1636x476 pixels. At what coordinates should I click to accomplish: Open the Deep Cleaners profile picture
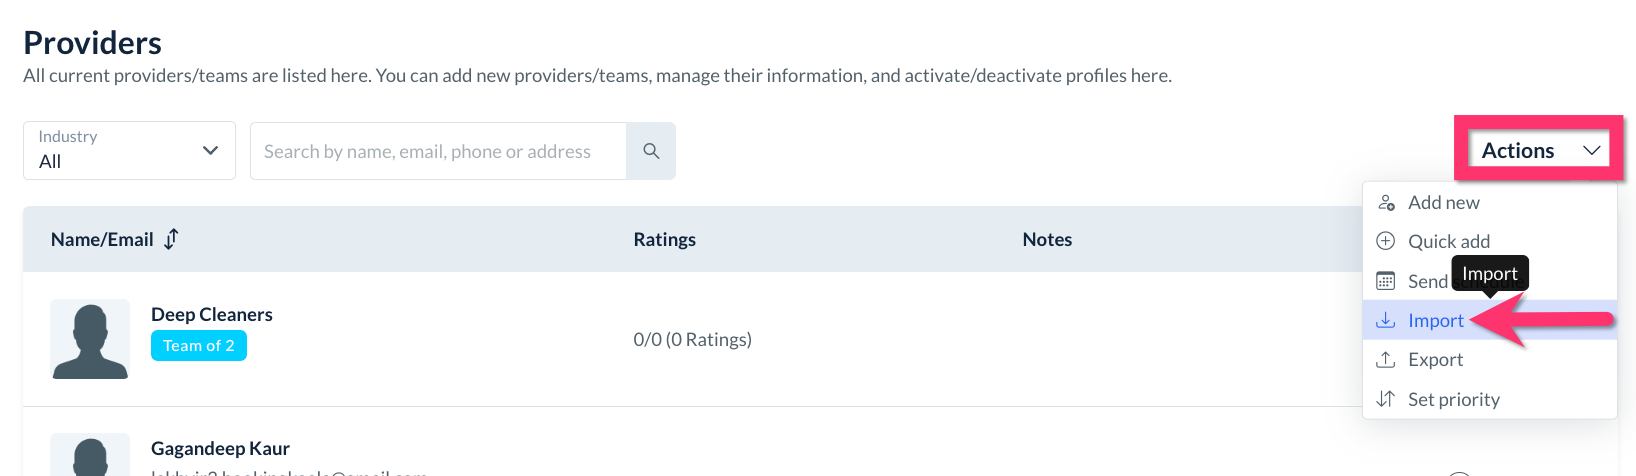[x=90, y=339]
